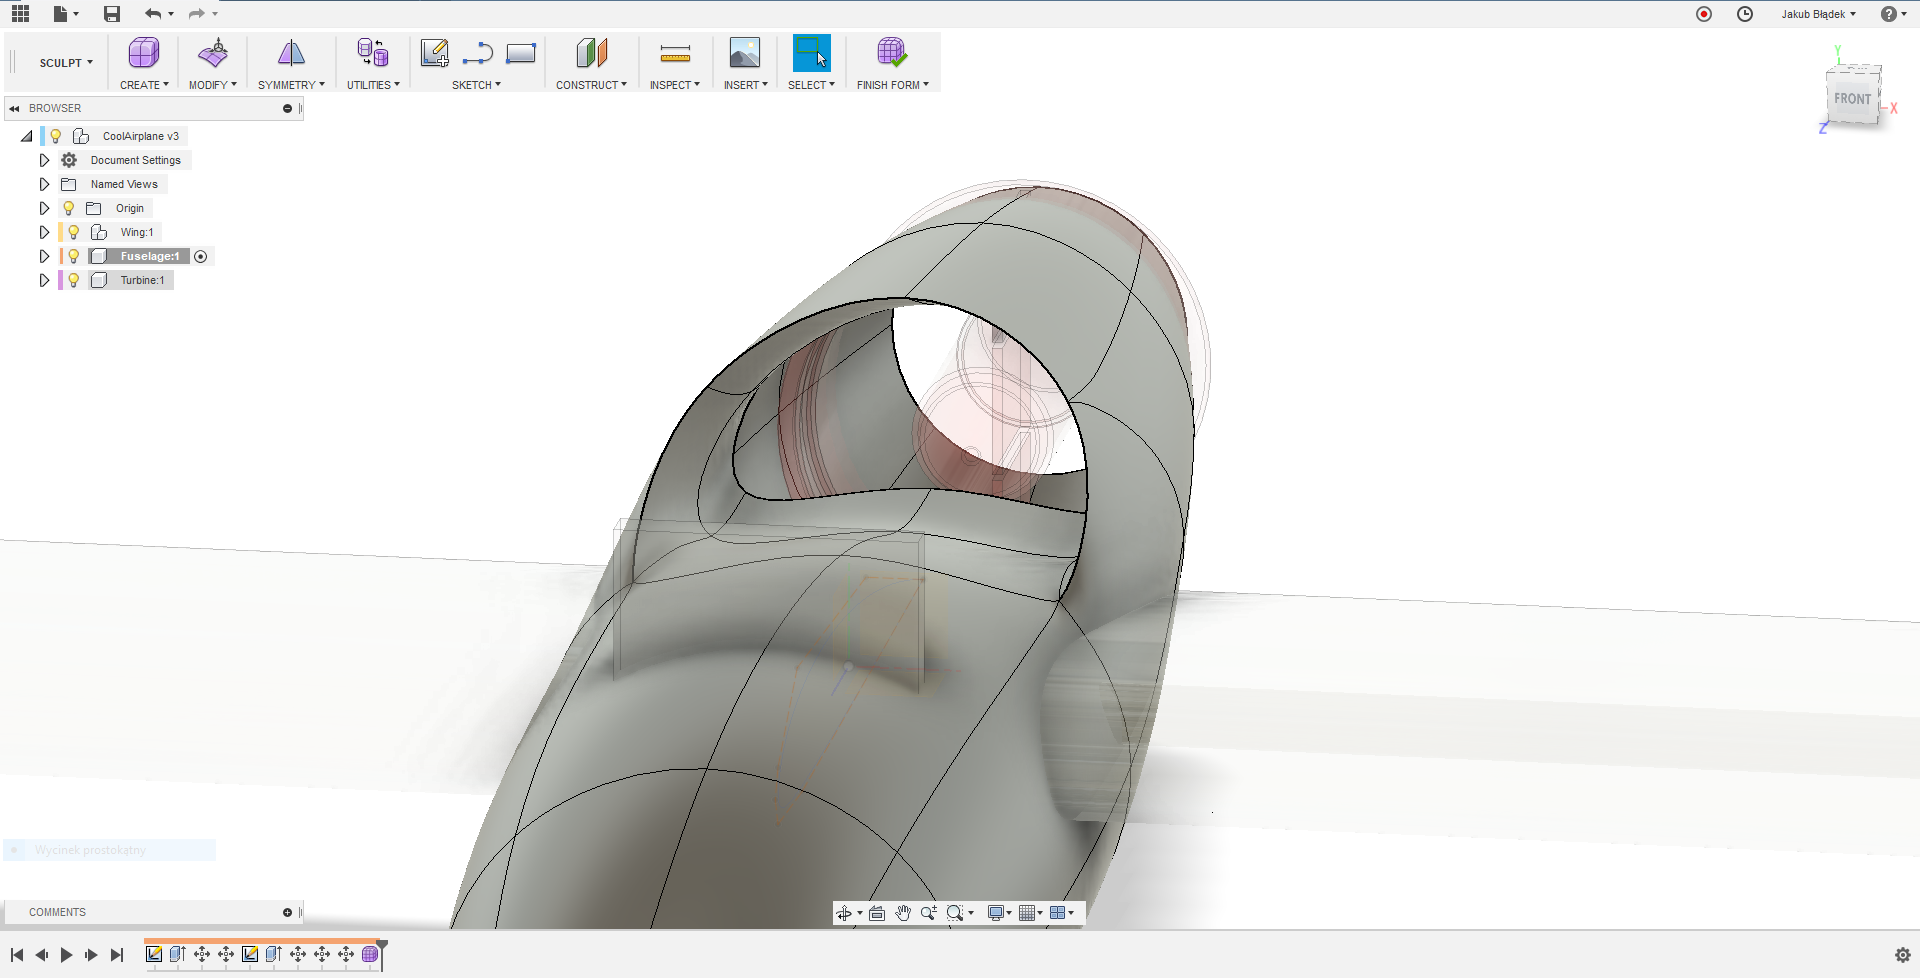The image size is (1920, 978).
Task: Jump to timeline end
Action: (117, 955)
